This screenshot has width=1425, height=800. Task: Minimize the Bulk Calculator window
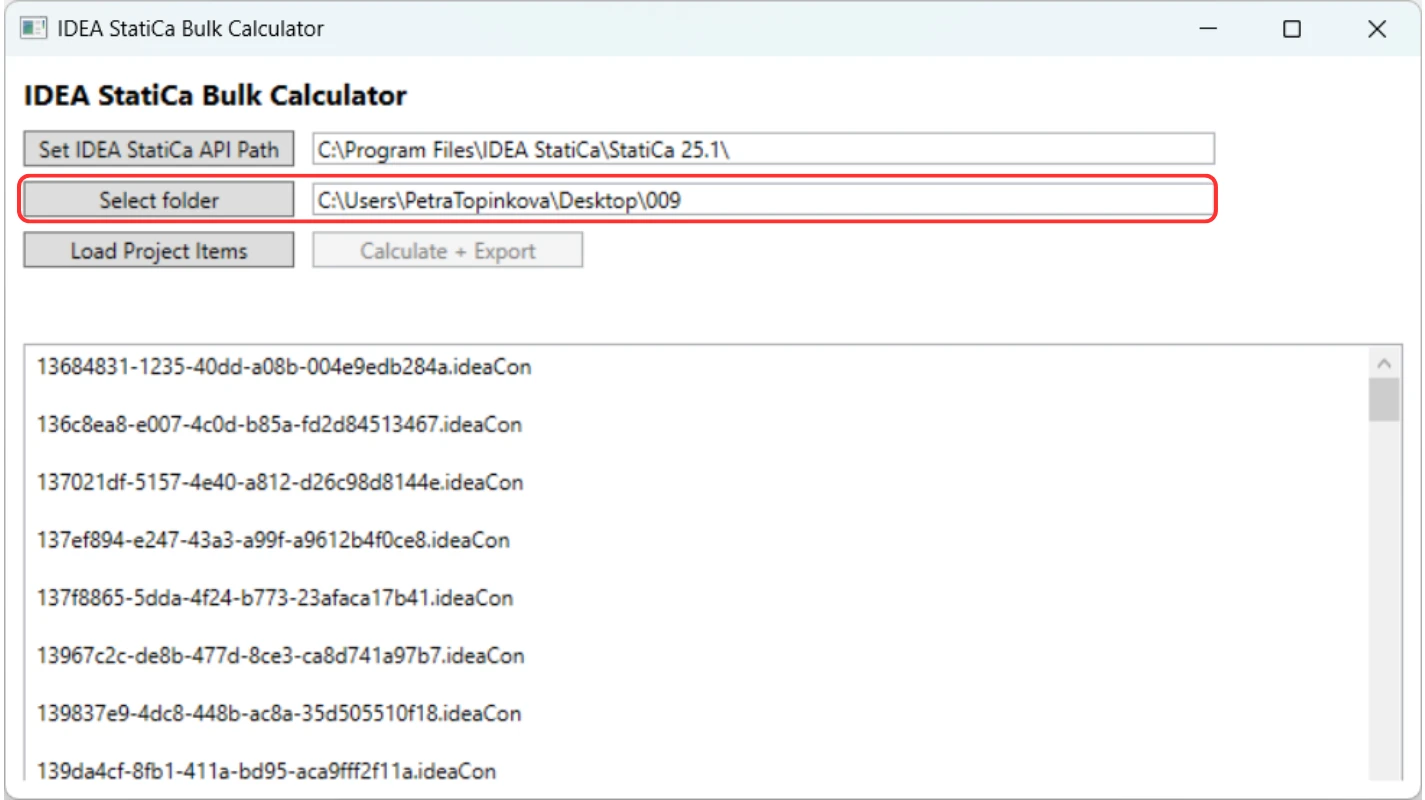click(1208, 30)
